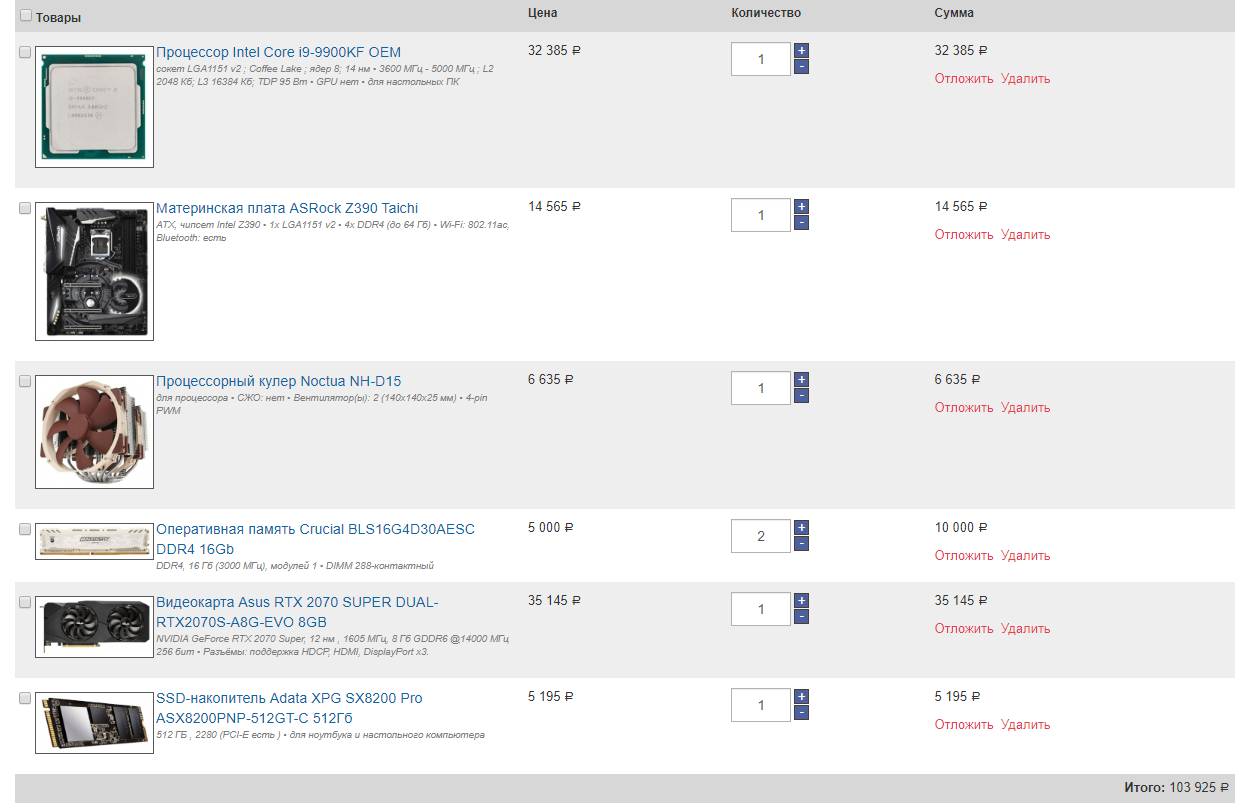The width and height of the screenshot is (1249, 803).
Task: Check the Asus RTX 2070 SUPER row
Action: coord(25,603)
